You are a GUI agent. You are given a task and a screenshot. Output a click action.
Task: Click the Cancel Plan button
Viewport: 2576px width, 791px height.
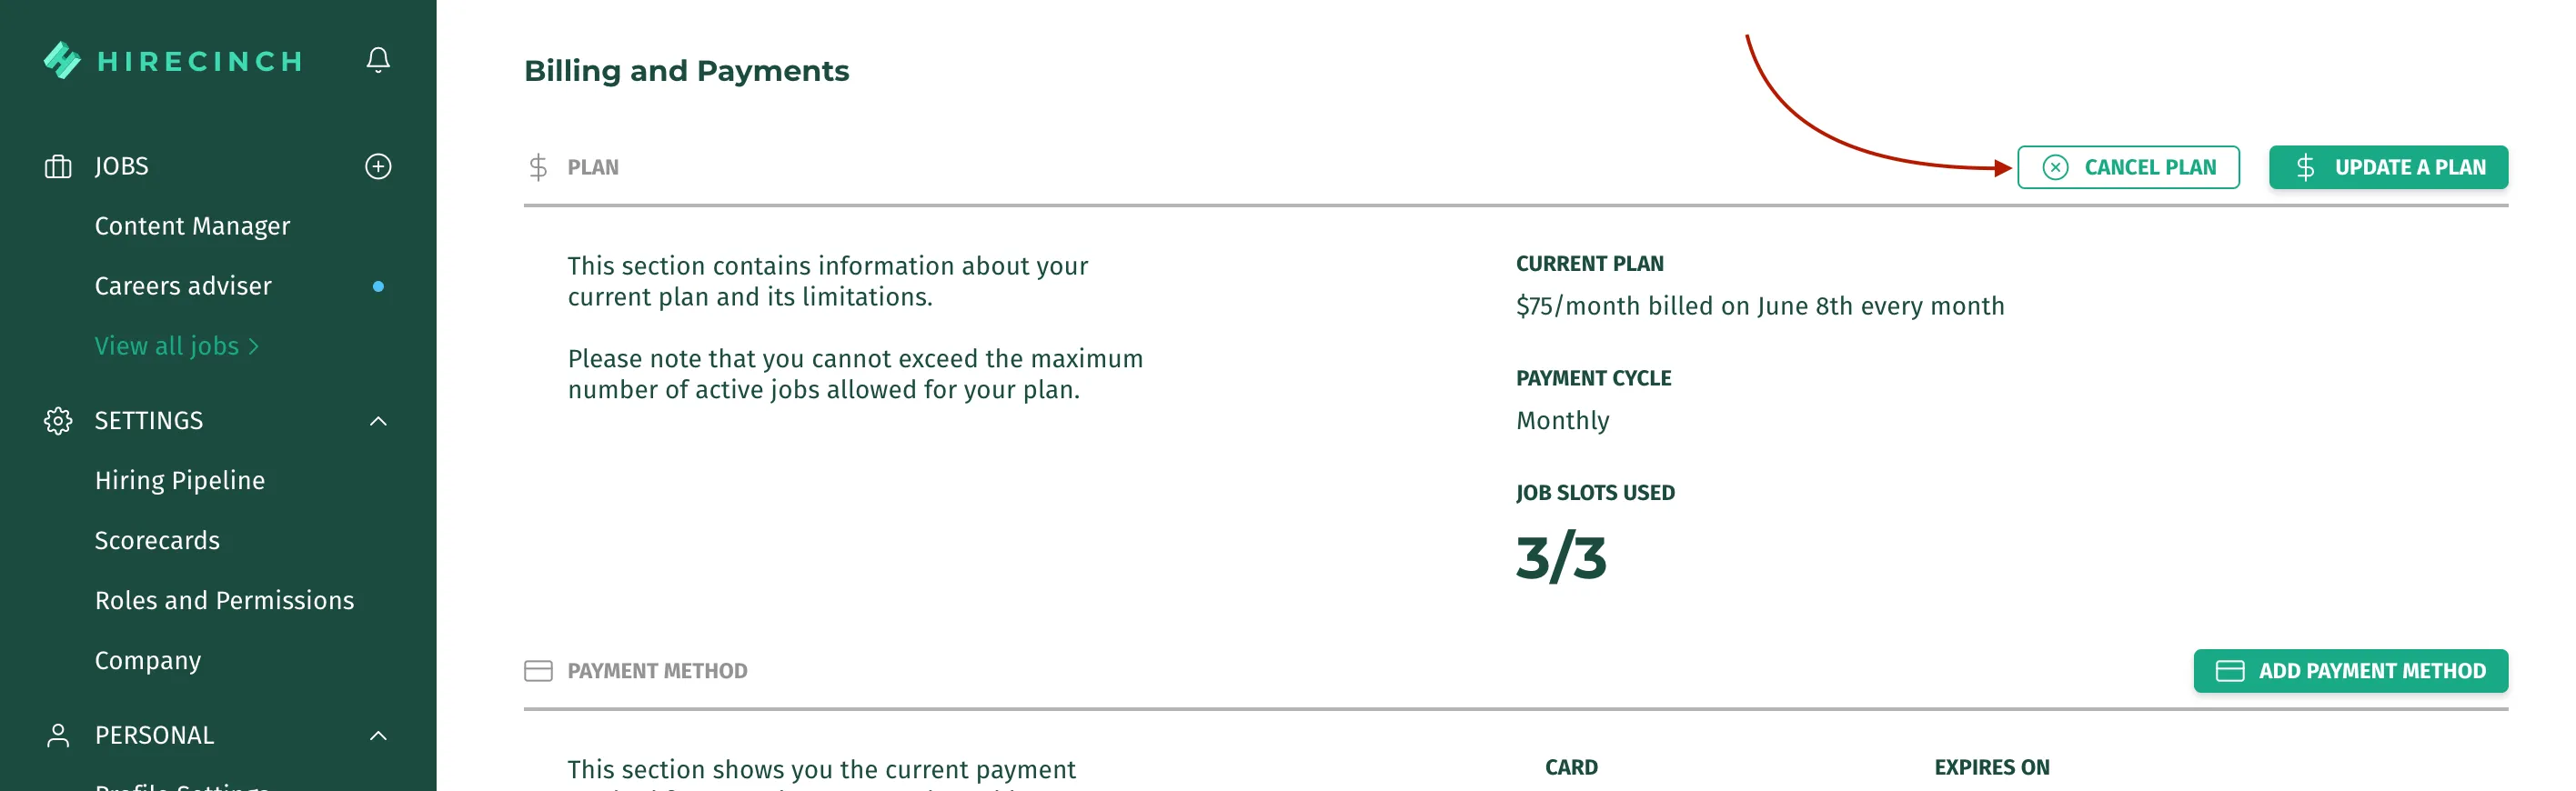coord(2128,167)
